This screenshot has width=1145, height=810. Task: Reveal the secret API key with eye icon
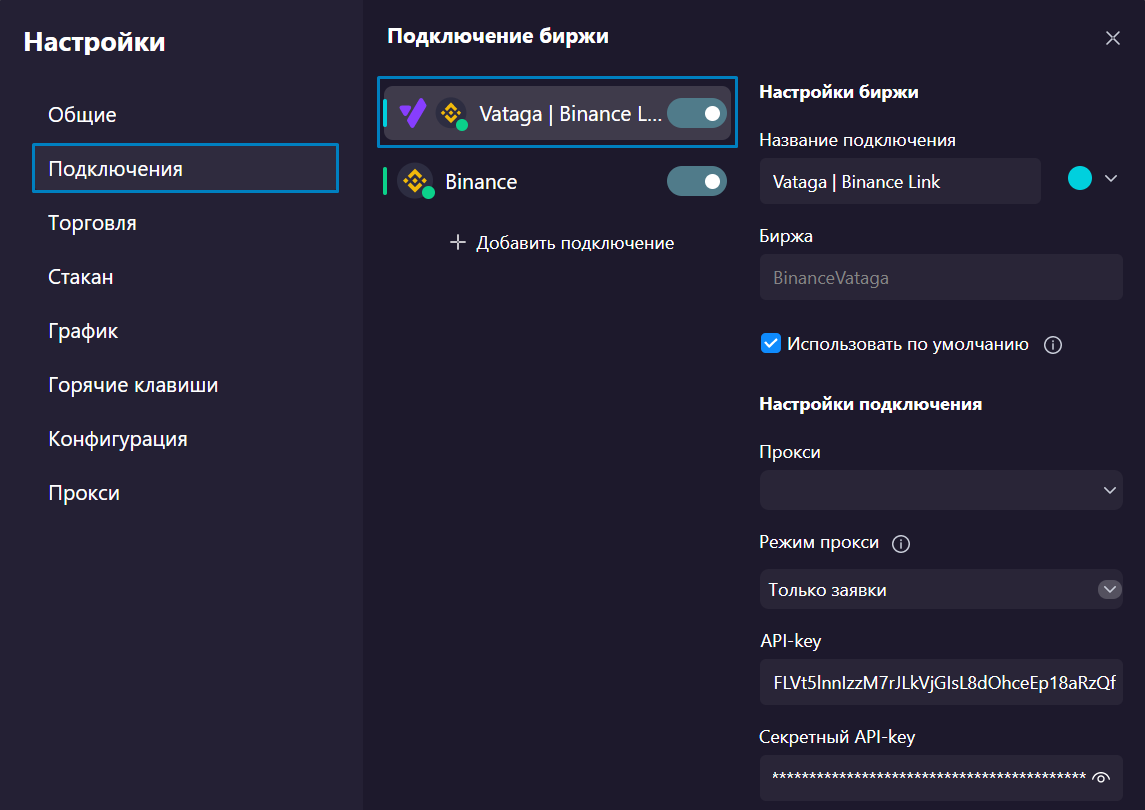pos(1101,777)
